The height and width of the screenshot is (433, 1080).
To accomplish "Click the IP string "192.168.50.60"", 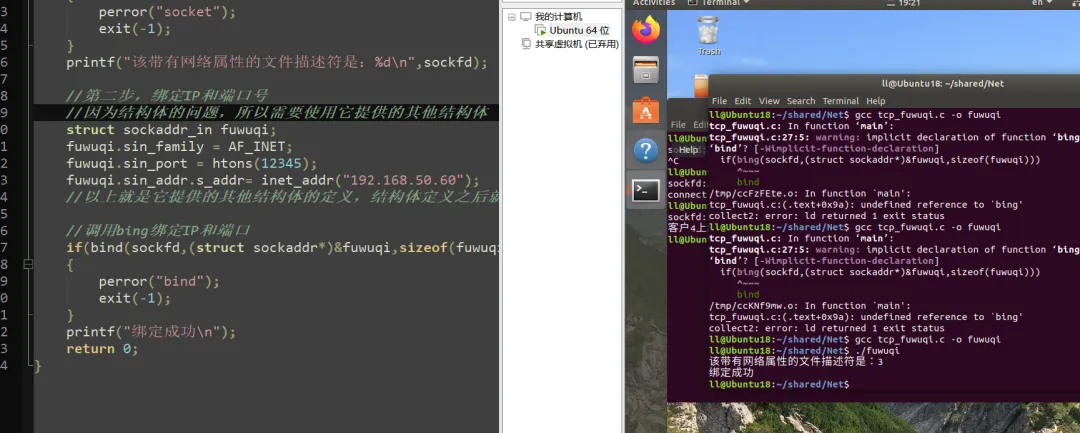I will [404, 180].
